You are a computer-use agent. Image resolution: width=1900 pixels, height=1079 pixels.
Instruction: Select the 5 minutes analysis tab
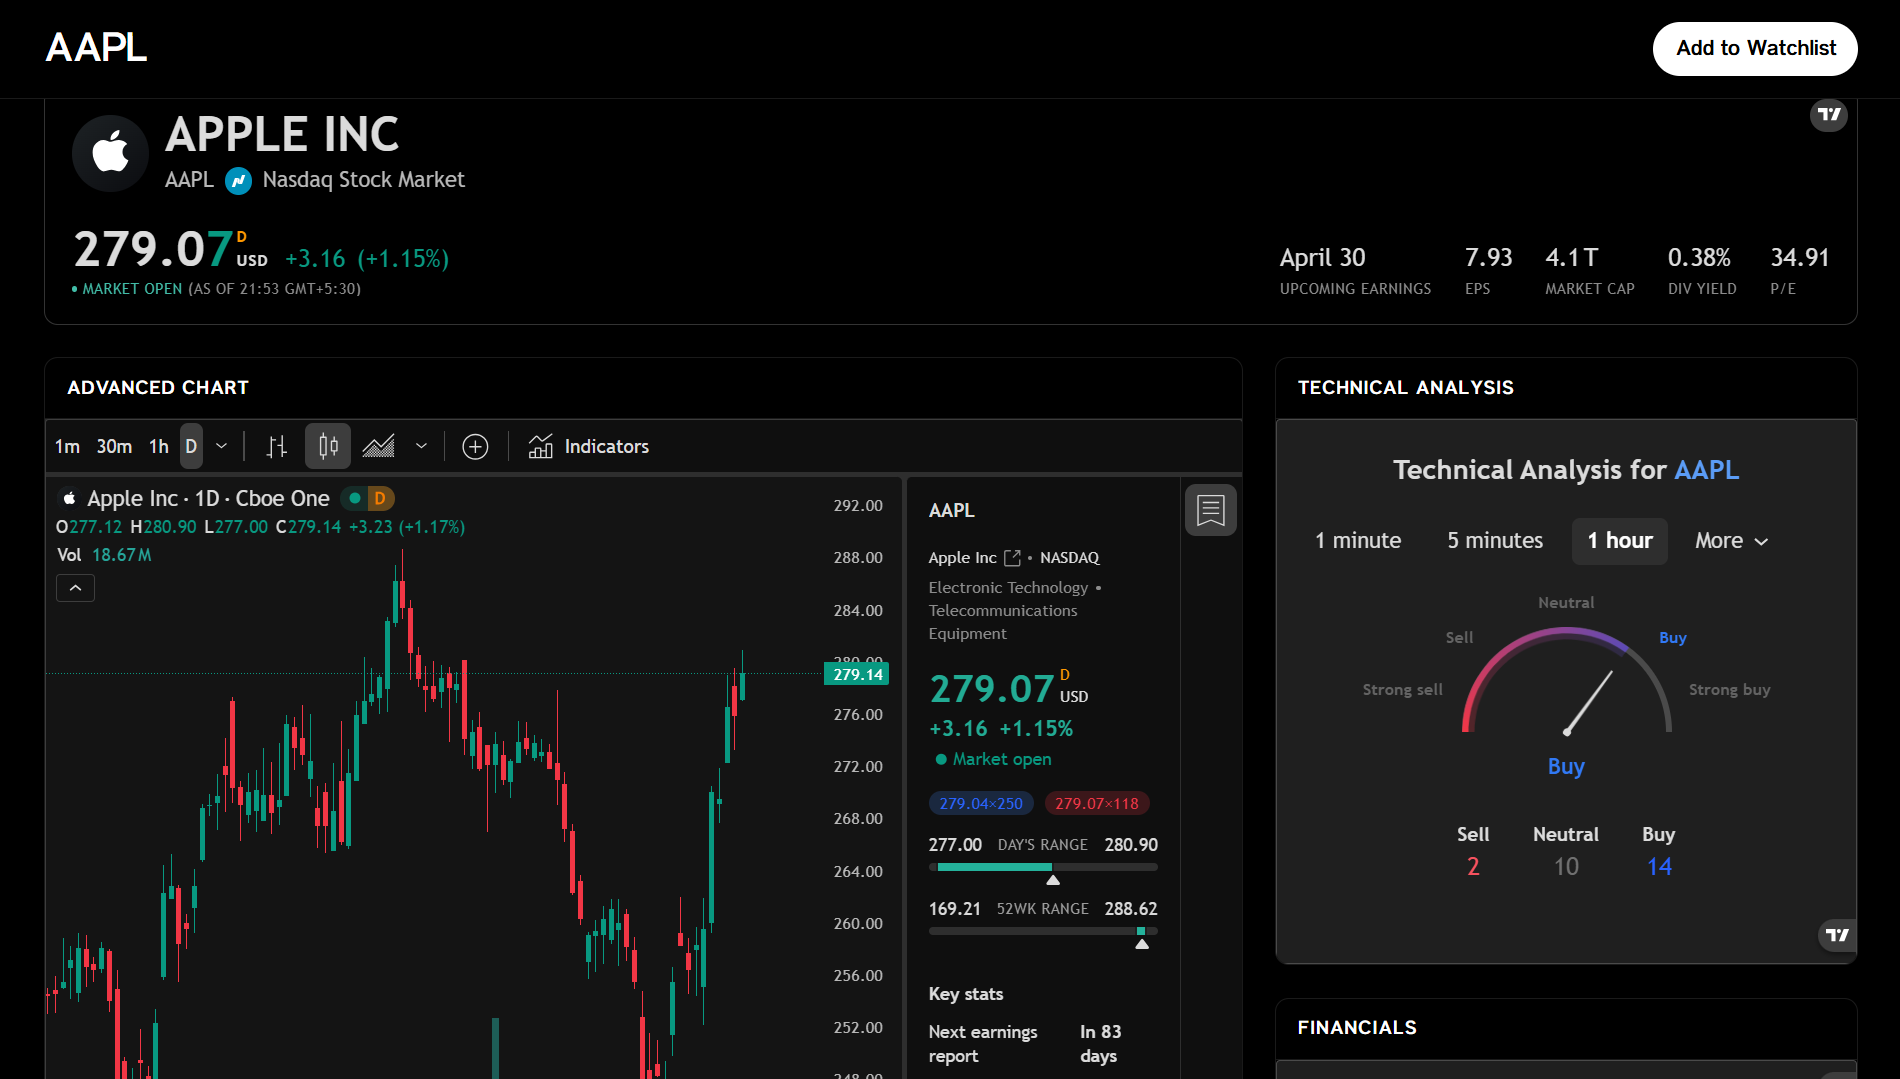[1494, 541]
